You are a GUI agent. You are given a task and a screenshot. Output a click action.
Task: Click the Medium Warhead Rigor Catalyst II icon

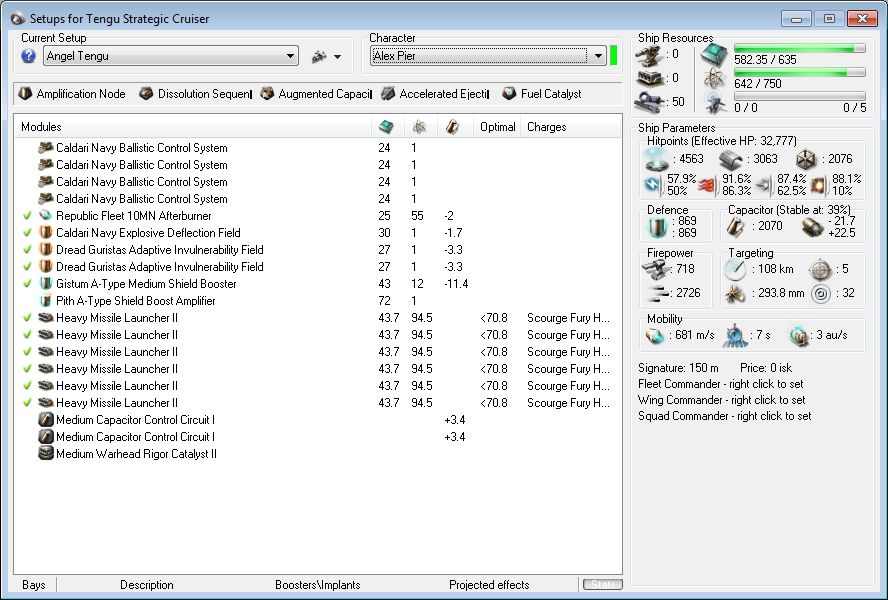(45, 454)
